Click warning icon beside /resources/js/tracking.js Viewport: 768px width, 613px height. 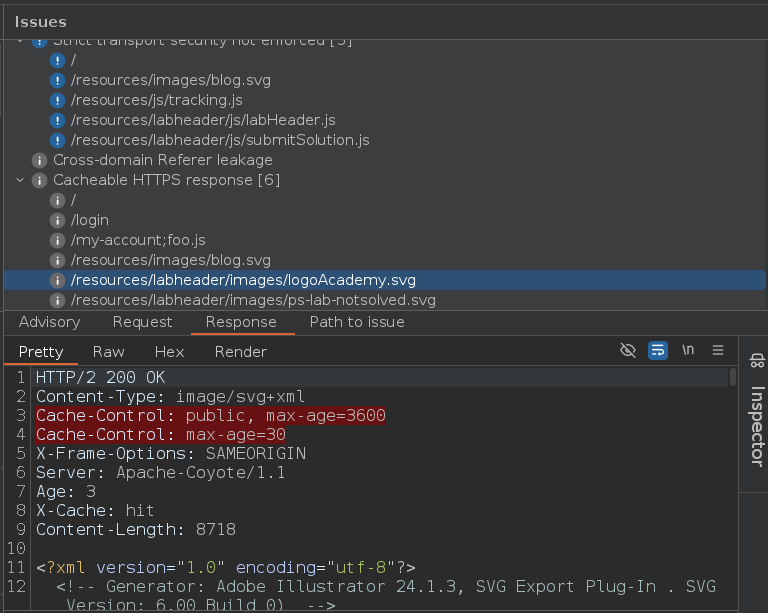(57, 100)
